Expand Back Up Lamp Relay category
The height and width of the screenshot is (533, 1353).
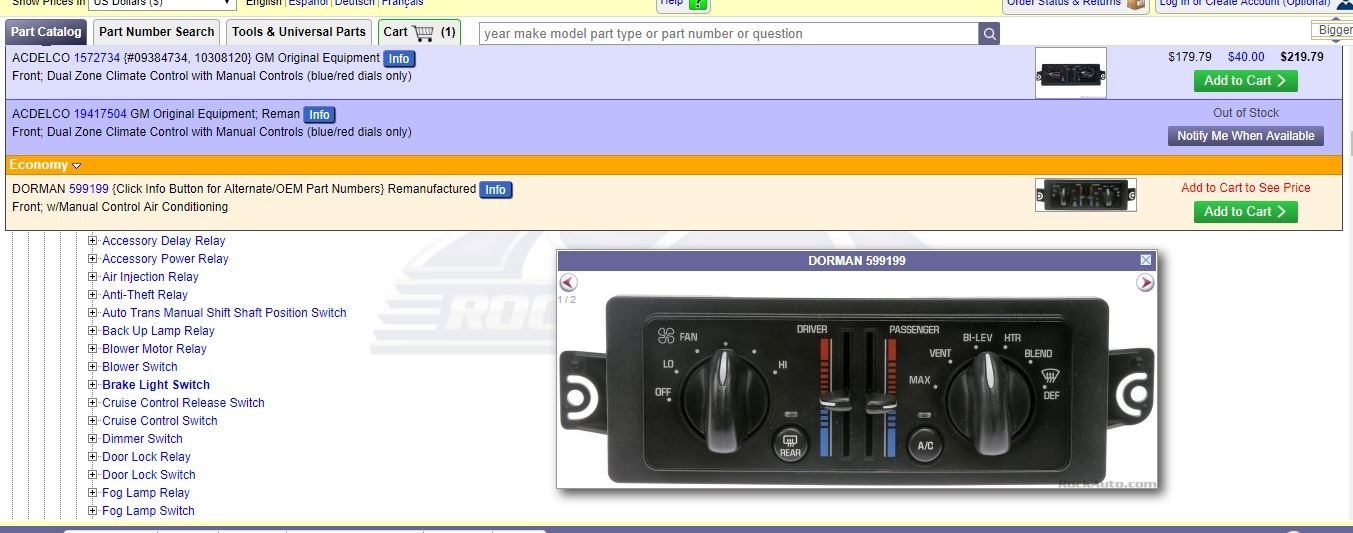93,331
